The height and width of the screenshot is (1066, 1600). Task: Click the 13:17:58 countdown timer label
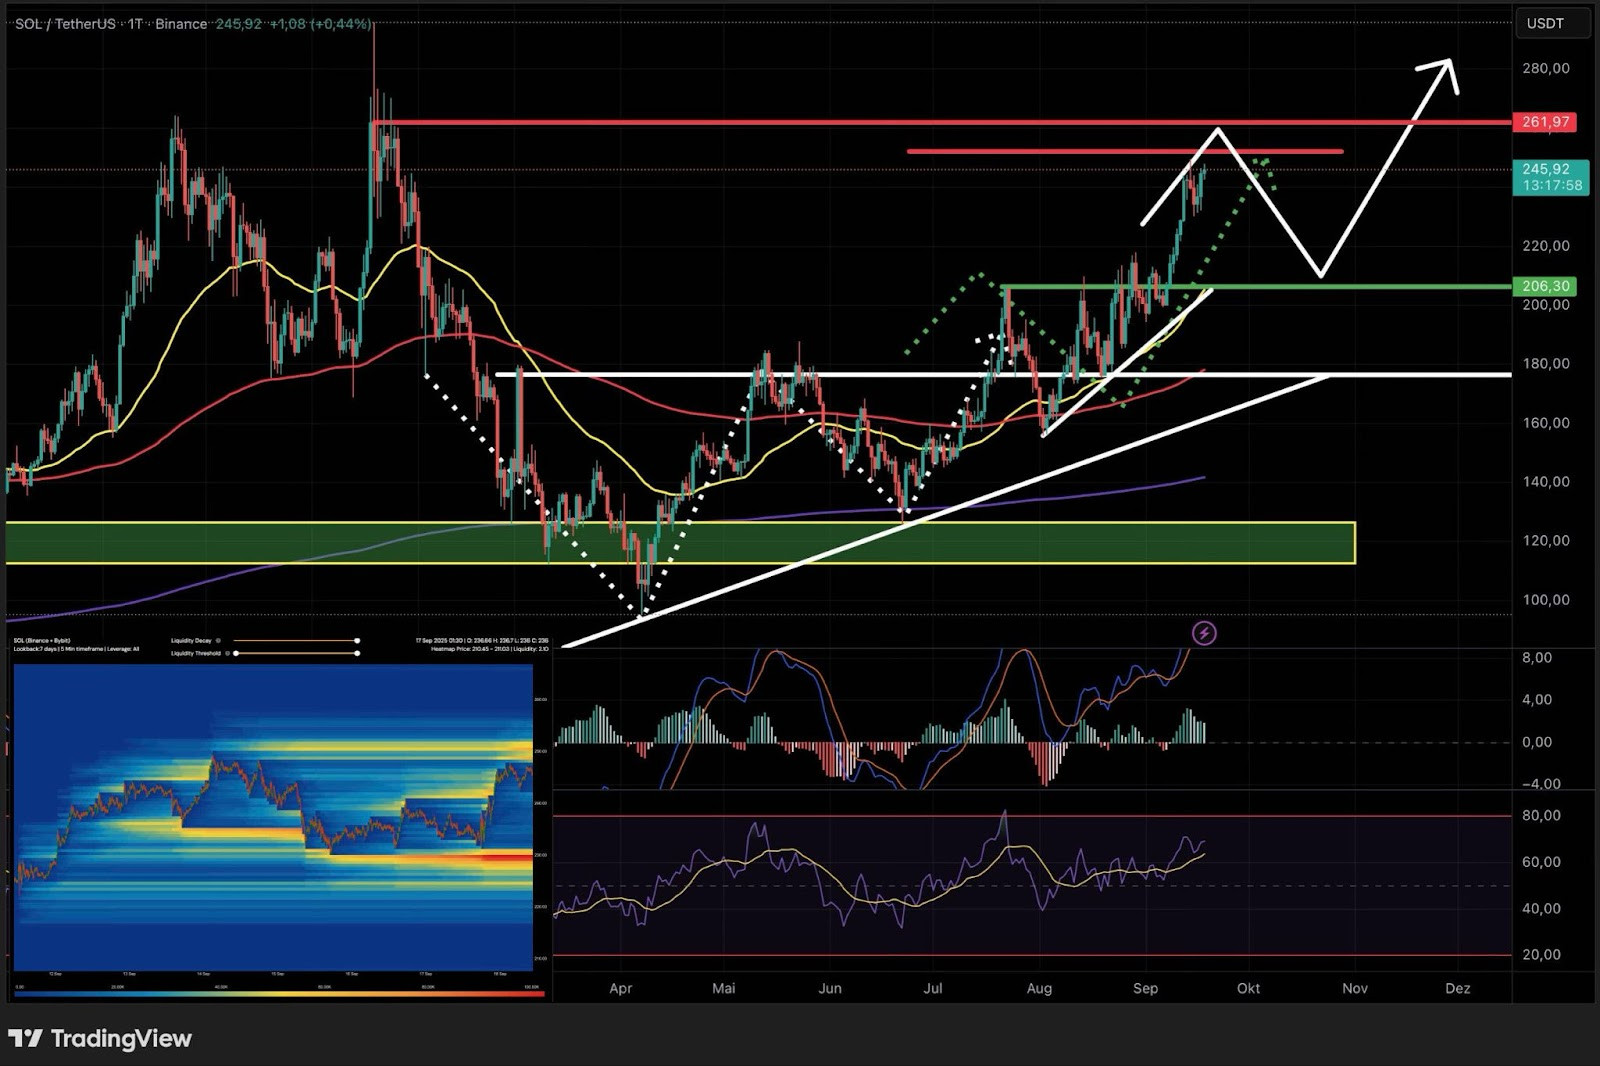pos(1552,186)
